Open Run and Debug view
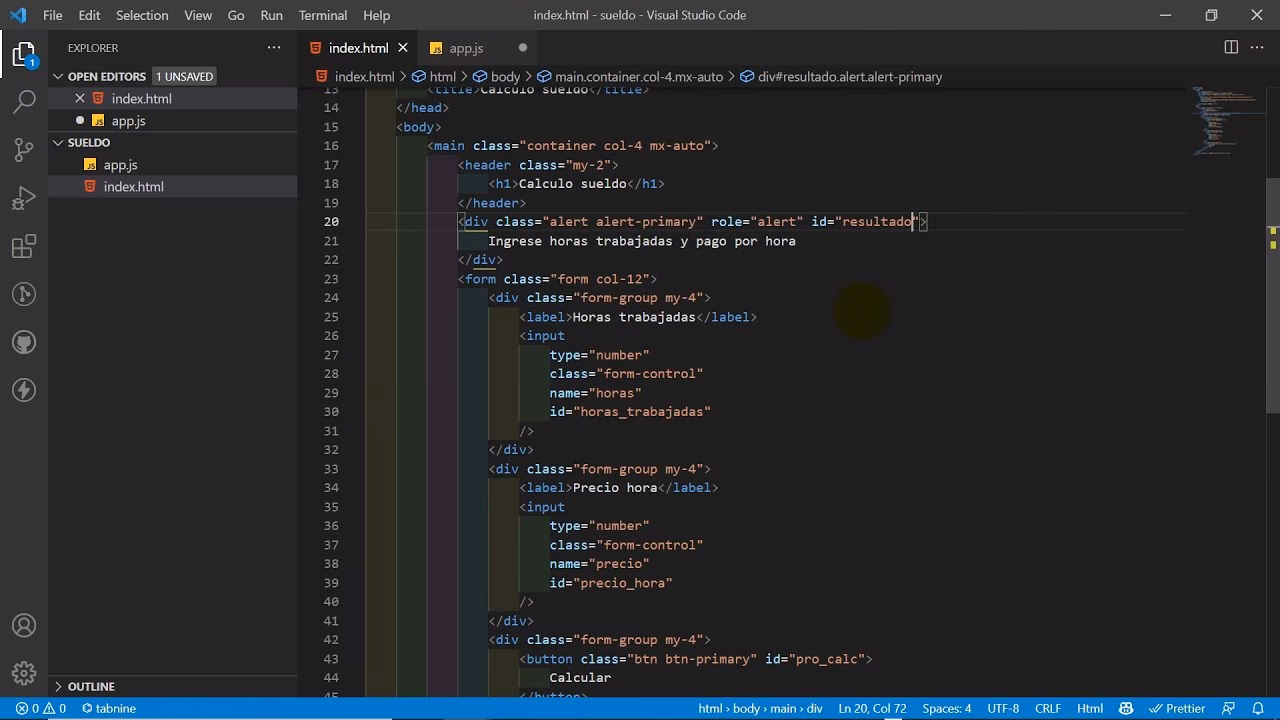 coord(24,198)
